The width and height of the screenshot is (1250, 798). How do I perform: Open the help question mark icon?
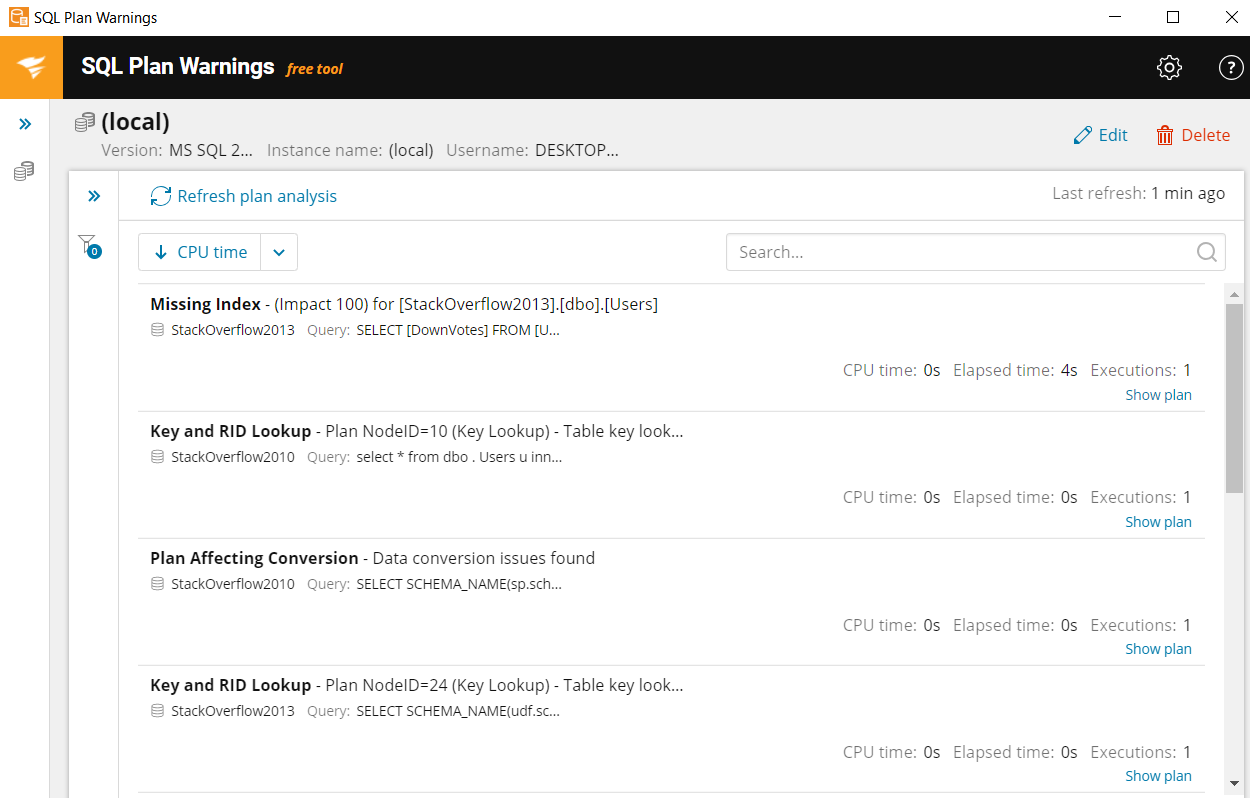pyautogui.click(x=1230, y=68)
